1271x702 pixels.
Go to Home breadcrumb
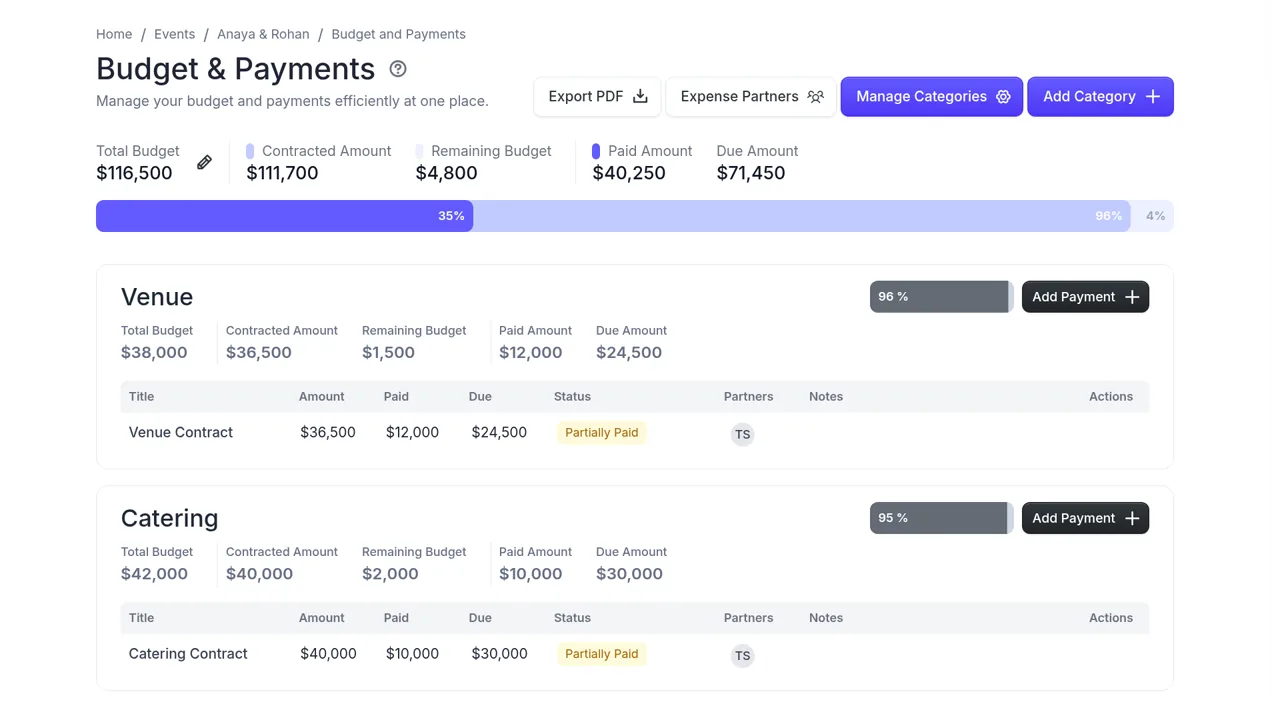point(114,34)
